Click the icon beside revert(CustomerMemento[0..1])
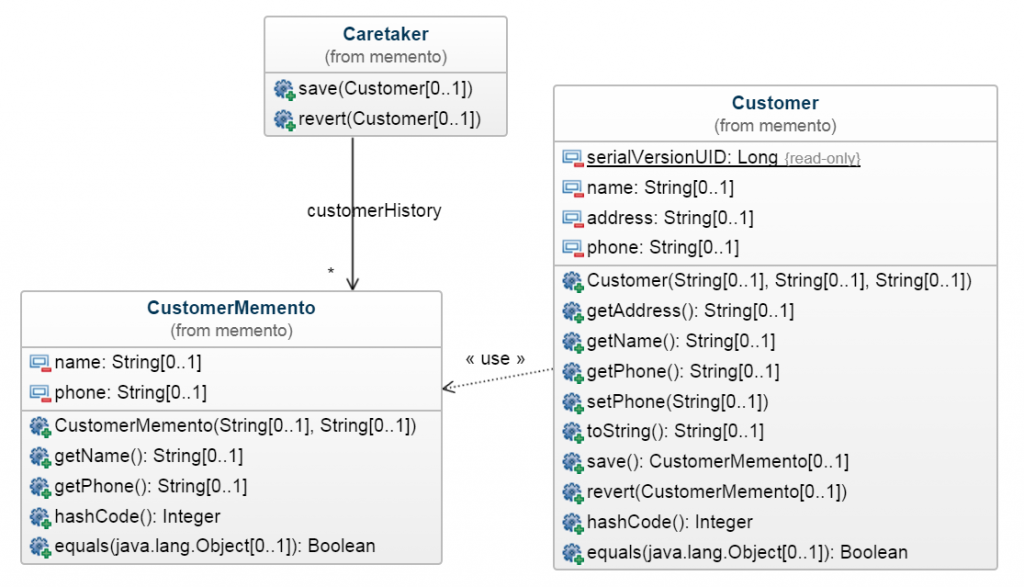The width and height of the screenshot is (1024, 587). pyautogui.click(x=573, y=492)
